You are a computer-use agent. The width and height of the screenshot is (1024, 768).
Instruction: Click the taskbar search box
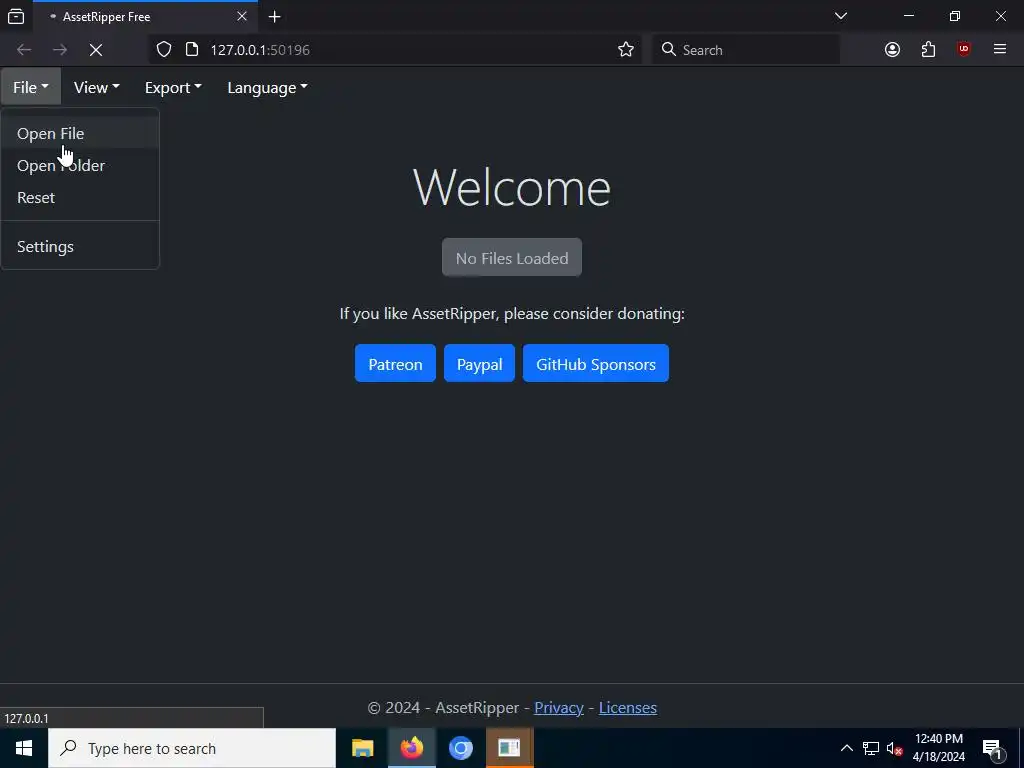click(192, 748)
